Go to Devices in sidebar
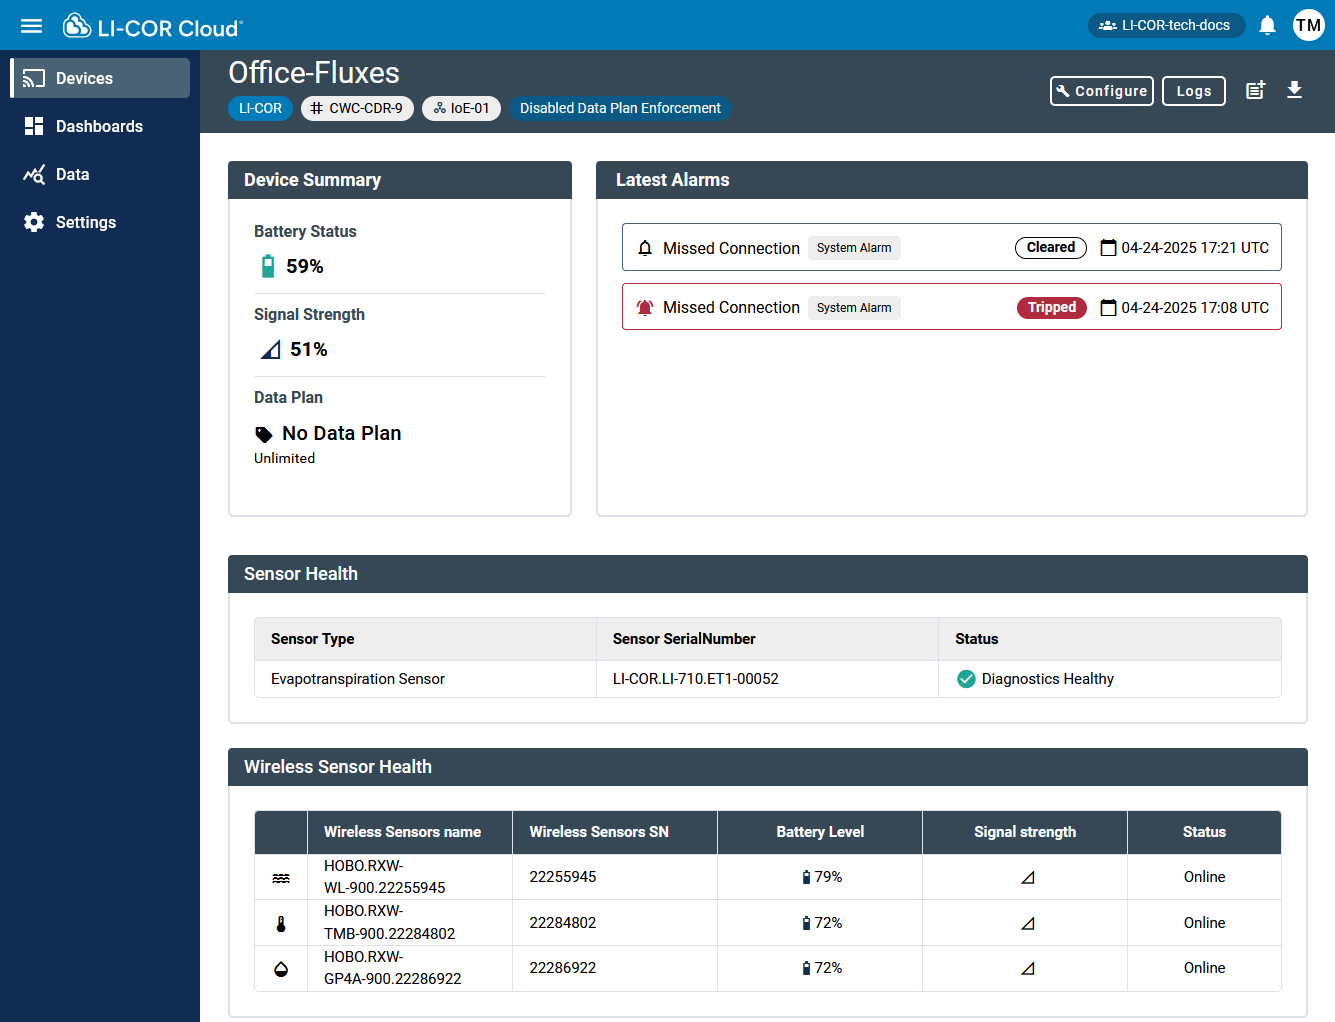This screenshot has width=1335, height=1022. click(x=100, y=78)
